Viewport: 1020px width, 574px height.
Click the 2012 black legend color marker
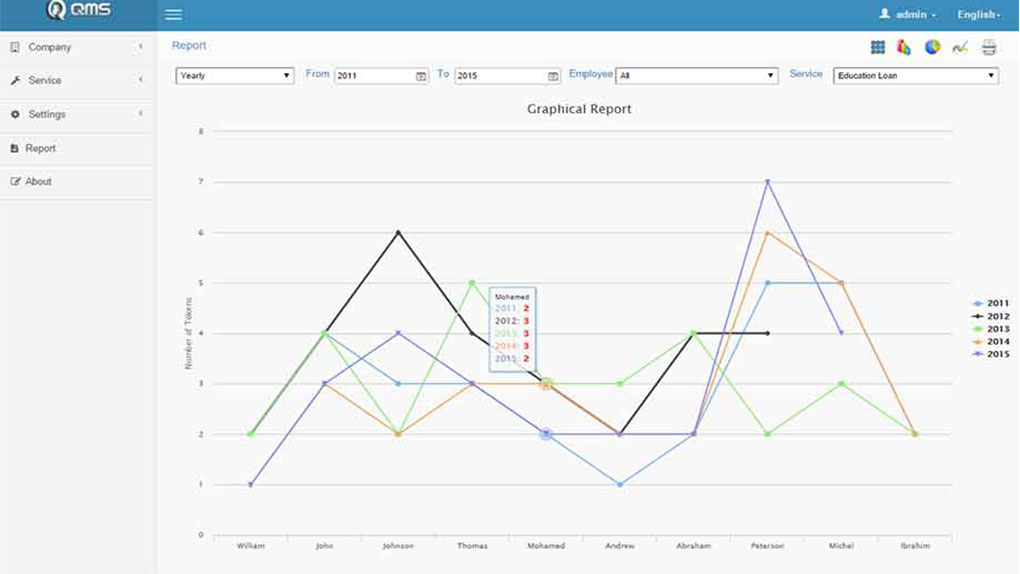978,316
